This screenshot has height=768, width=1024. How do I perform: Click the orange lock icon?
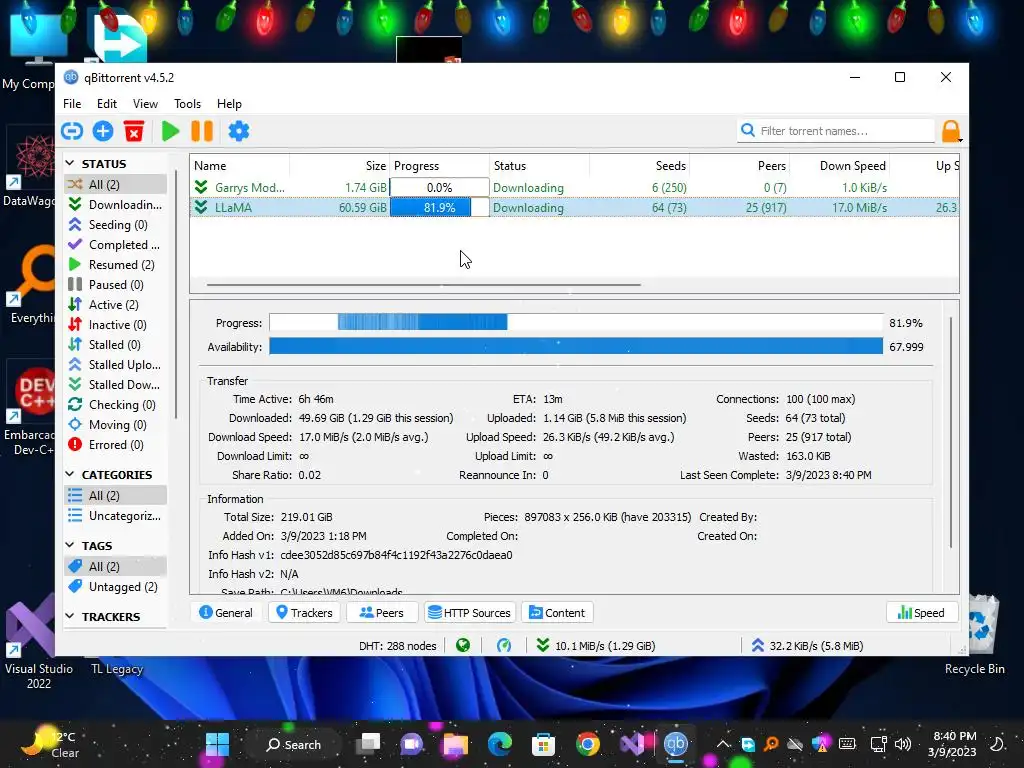click(951, 131)
